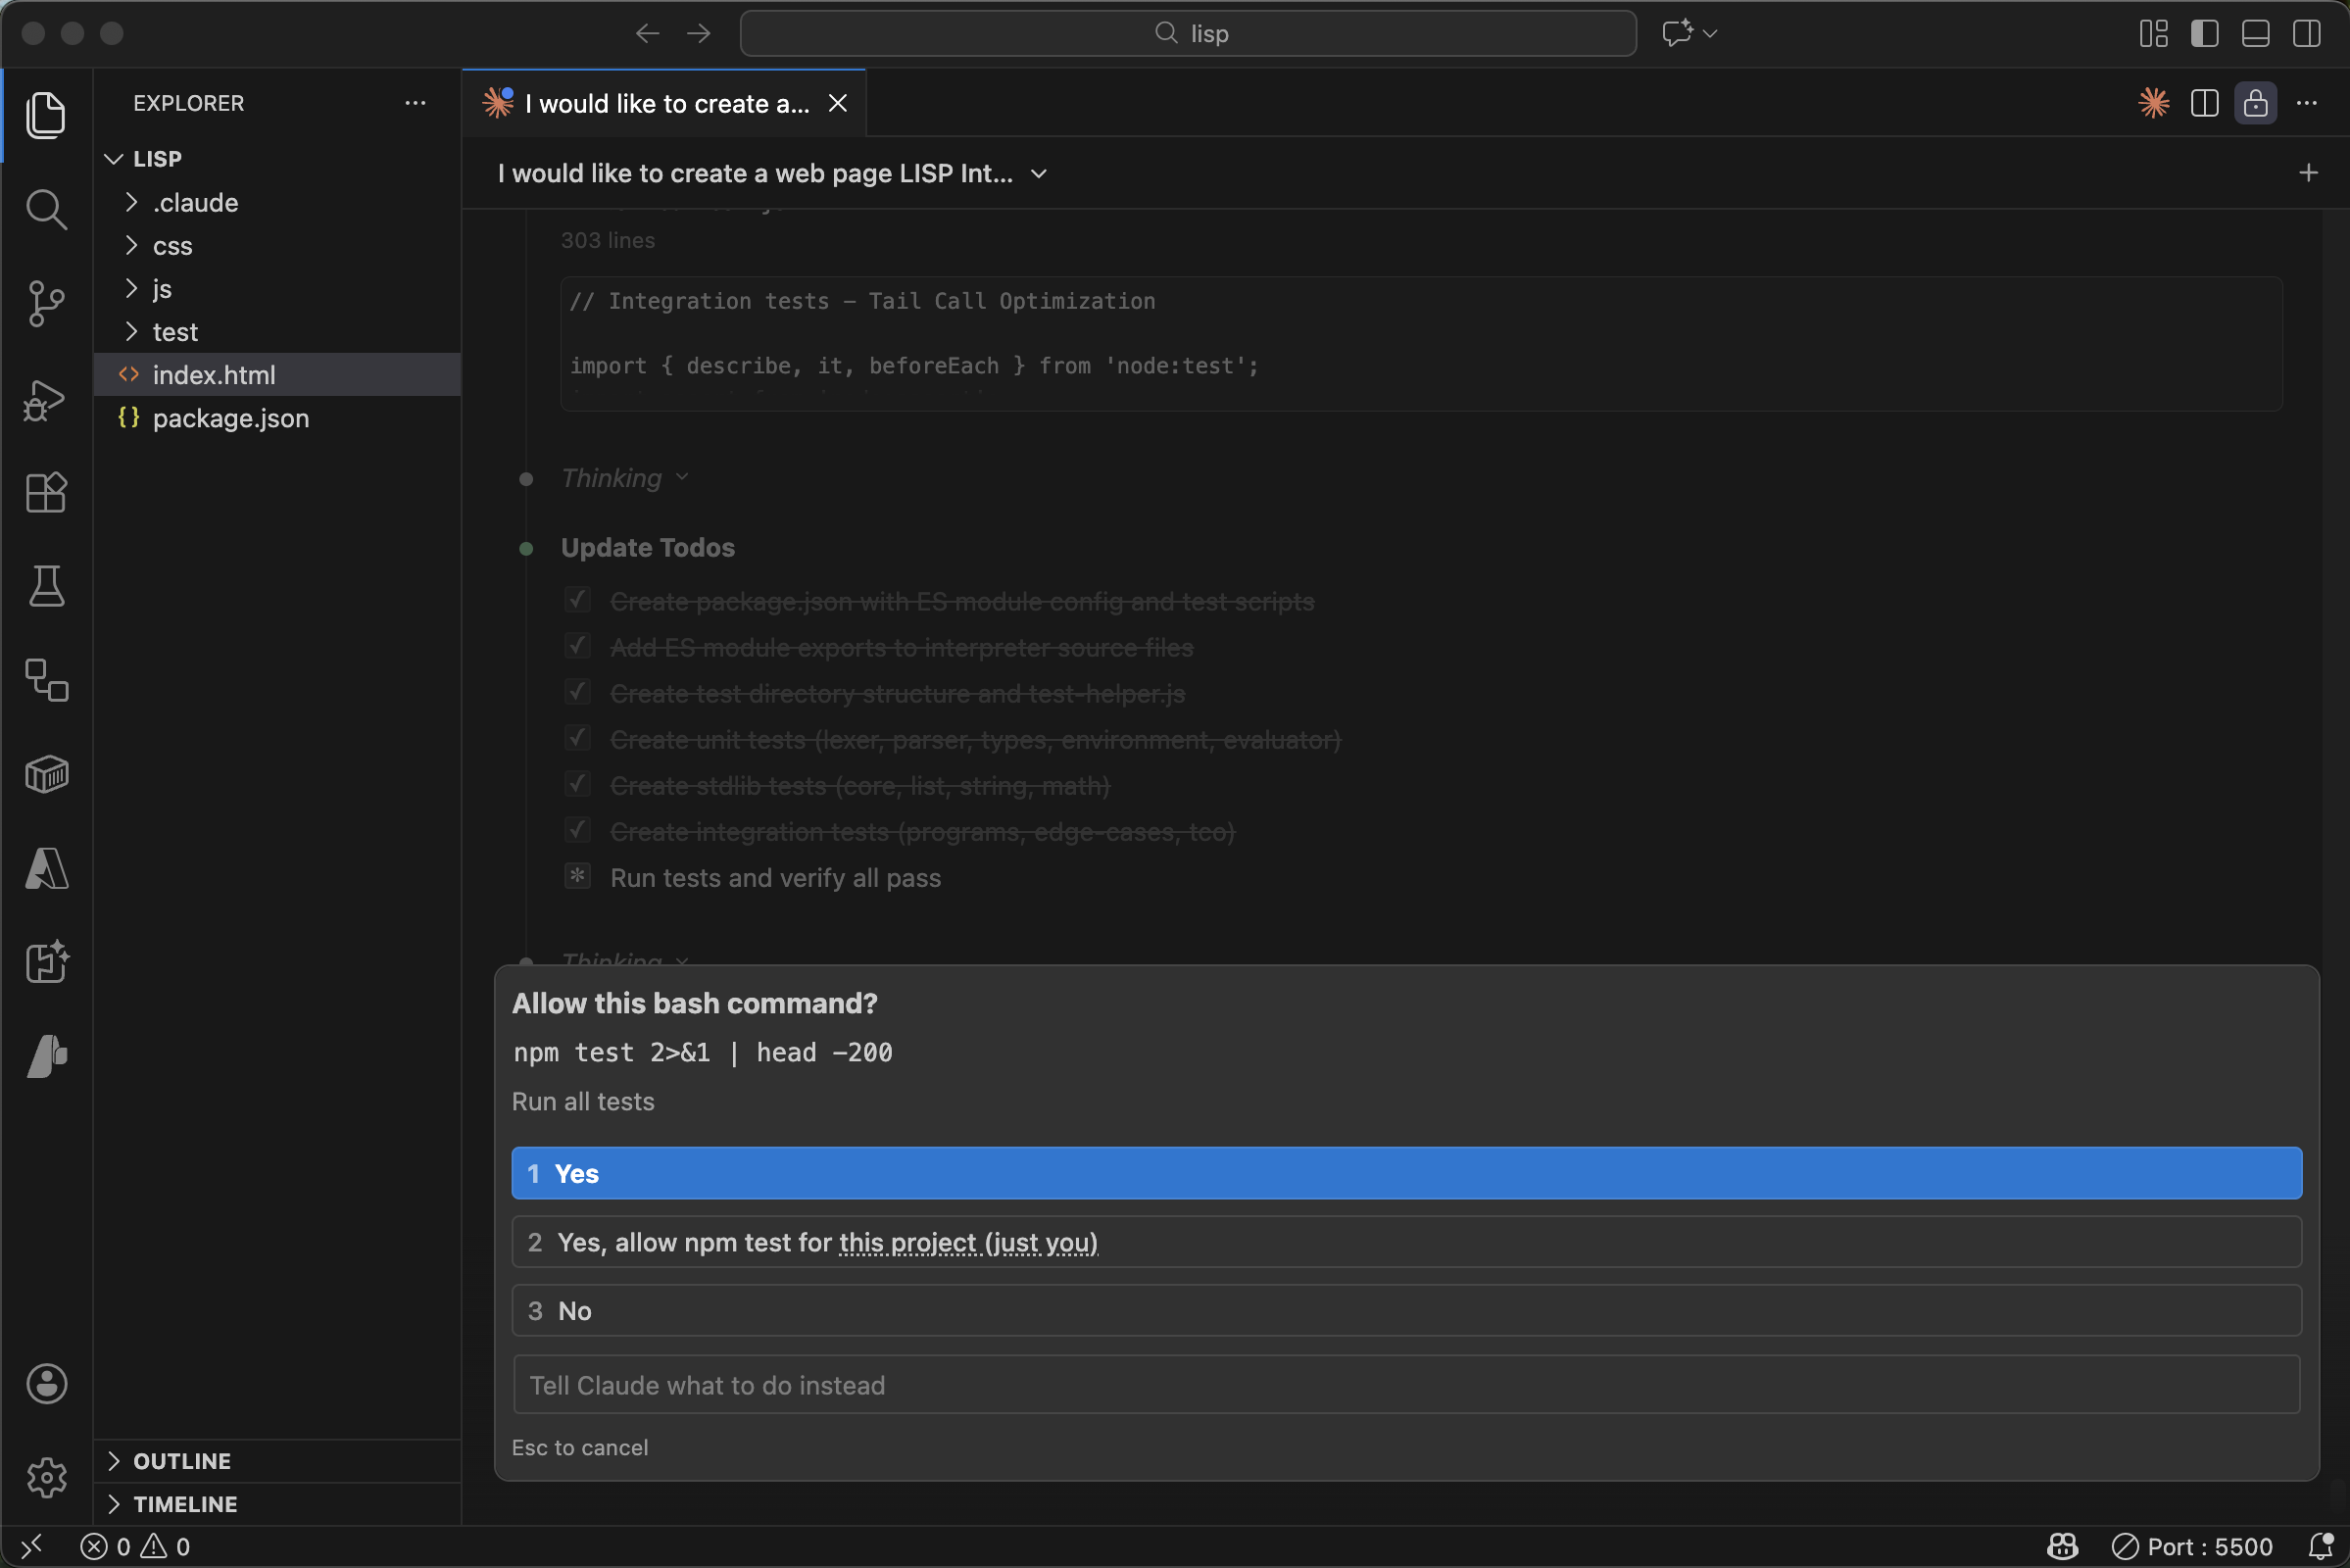The width and height of the screenshot is (2350, 1568).
Task: Open the Search view in activity bar
Action: pos(46,210)
